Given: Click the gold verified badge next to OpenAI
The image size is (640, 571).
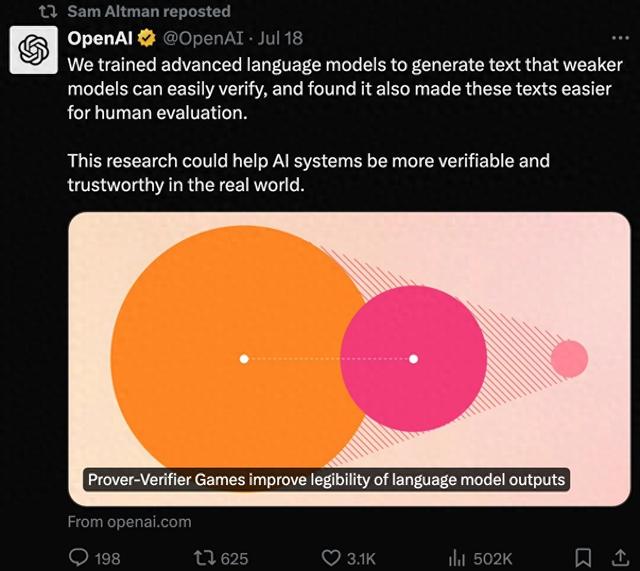Looking at the screenshot, I should click(146, 38).
